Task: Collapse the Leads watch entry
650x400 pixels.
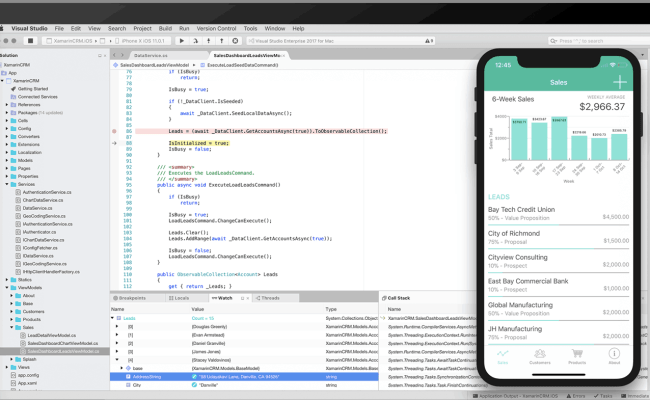Action: pyautogui.click(x=112, y=318)
